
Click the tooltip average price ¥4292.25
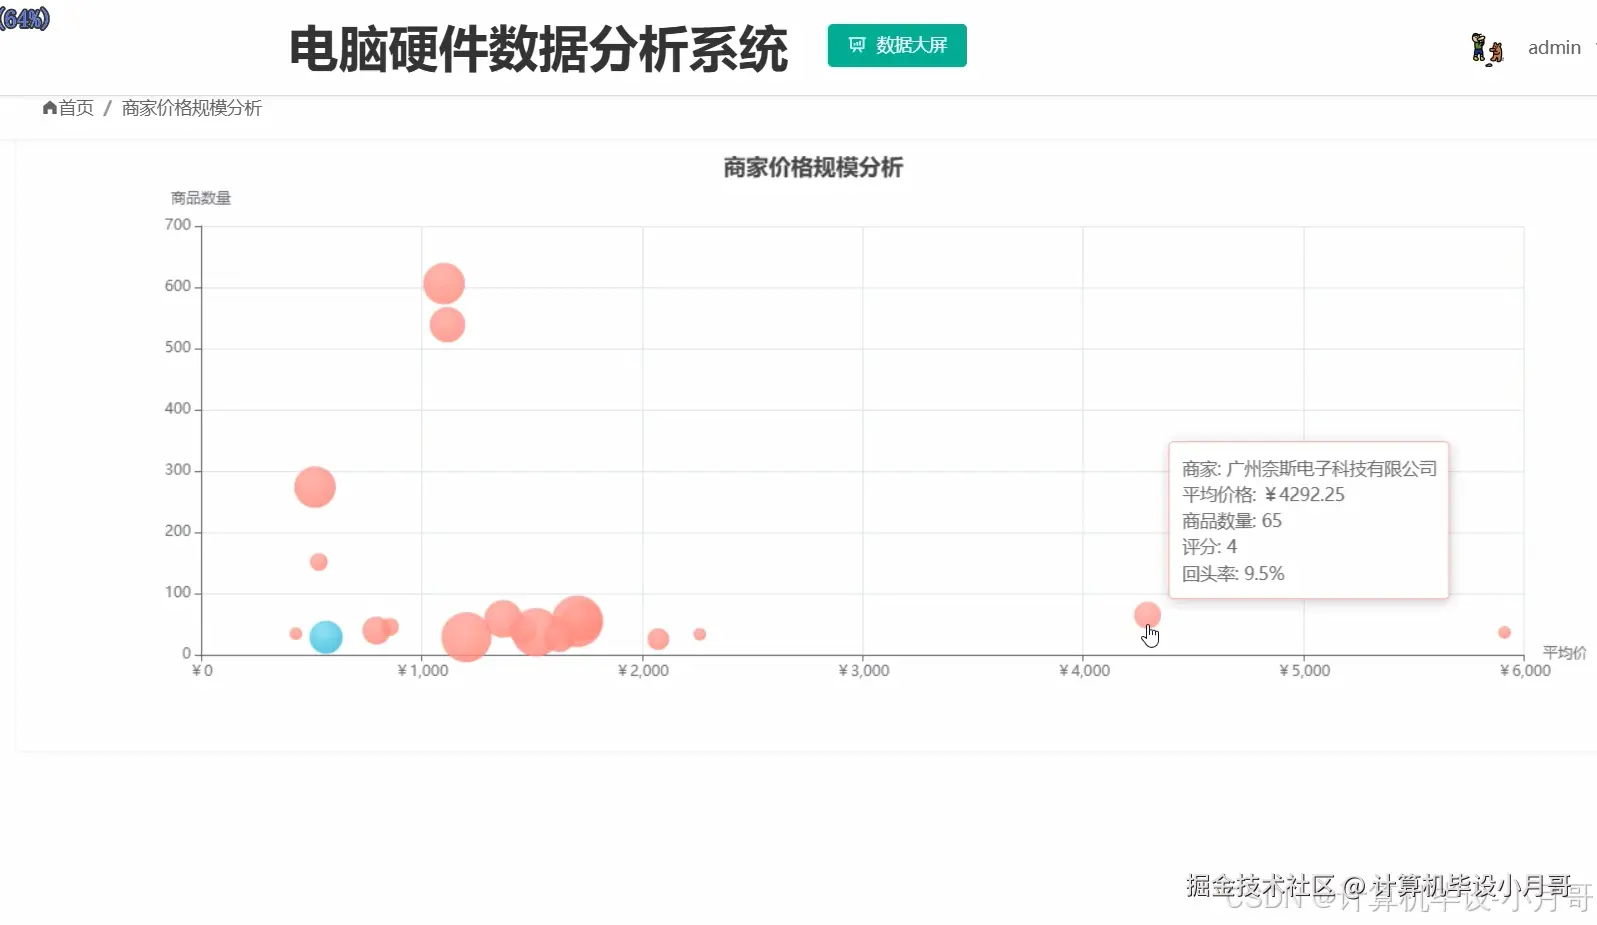pyautogui.click(x=1305, y=494)
